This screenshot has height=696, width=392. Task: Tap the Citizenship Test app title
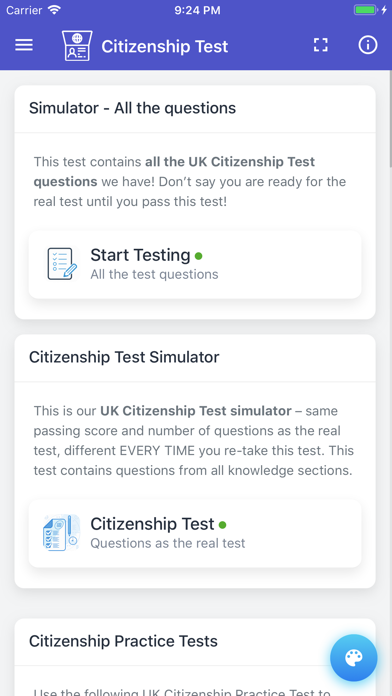(x=165, y=46)
